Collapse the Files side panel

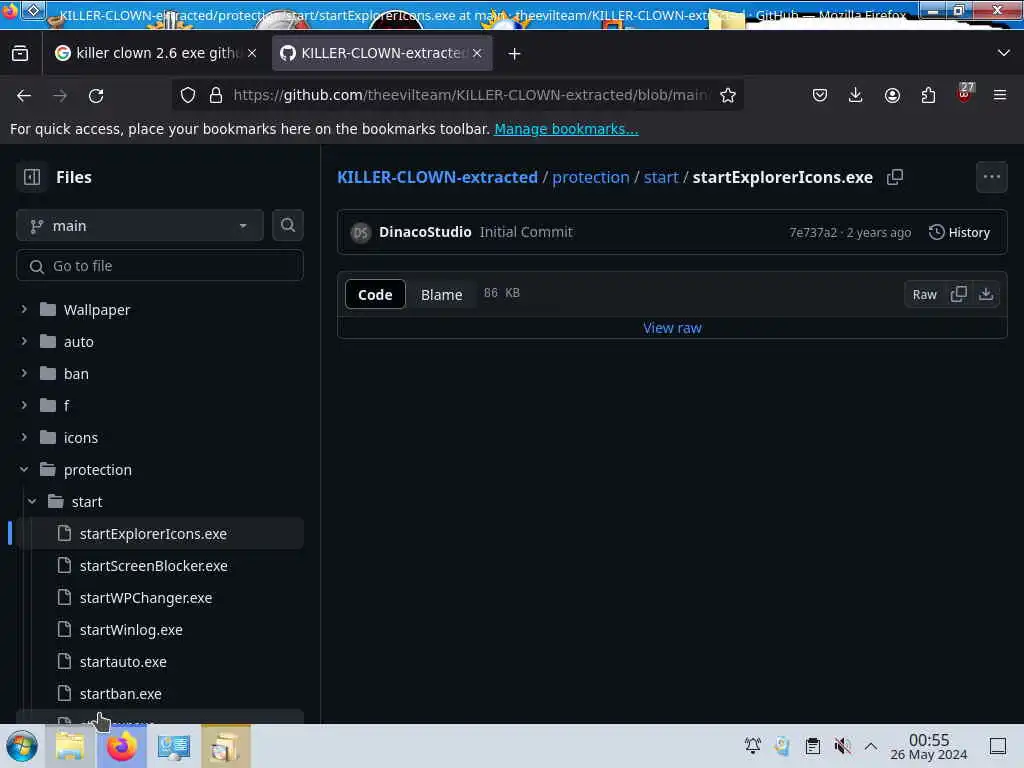(x=32, y=177)
